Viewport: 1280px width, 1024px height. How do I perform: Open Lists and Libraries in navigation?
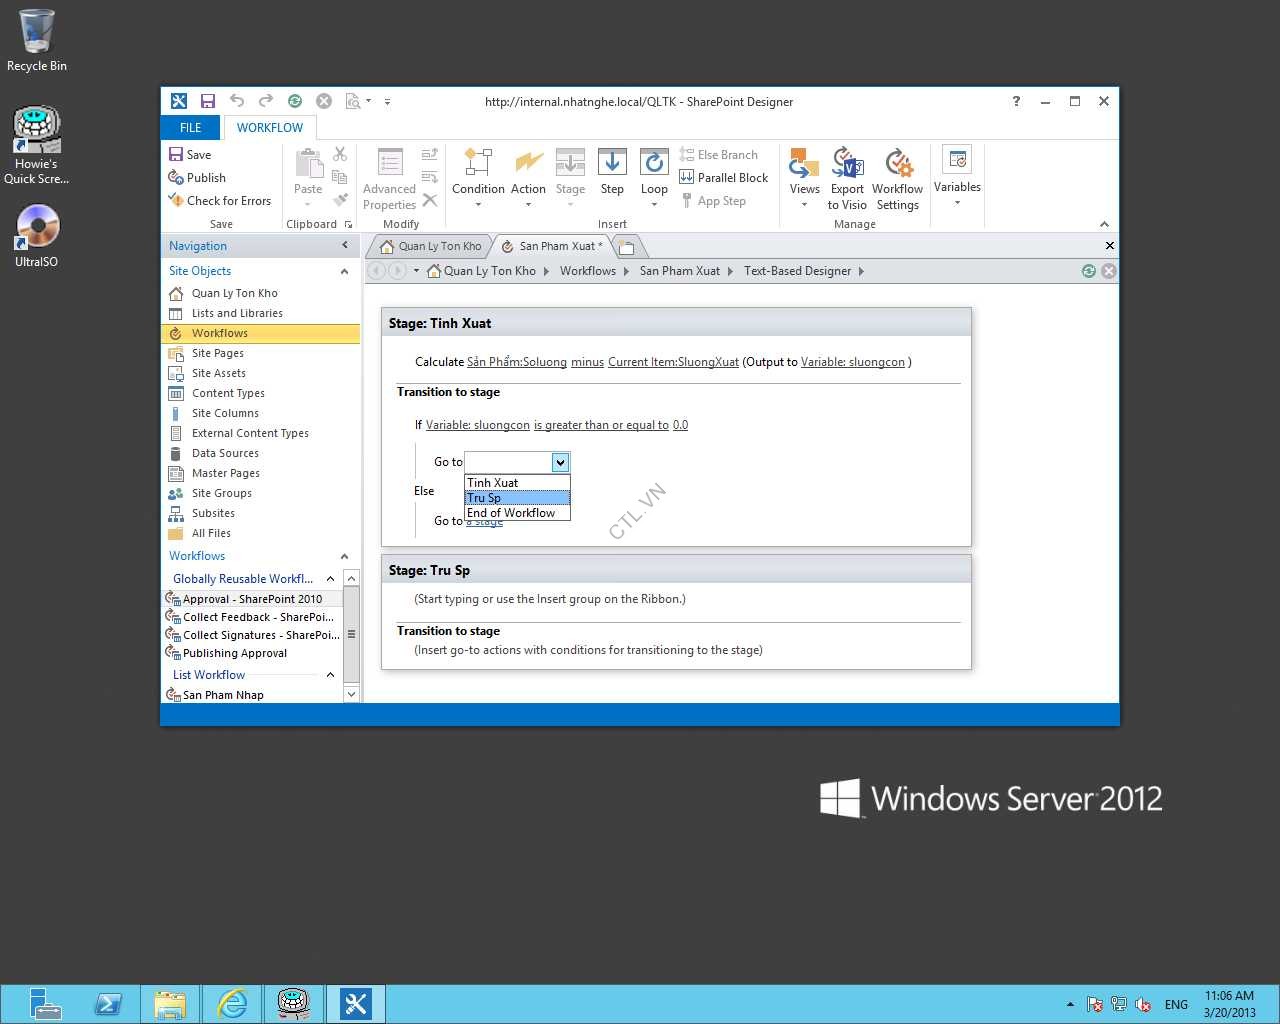237,313
